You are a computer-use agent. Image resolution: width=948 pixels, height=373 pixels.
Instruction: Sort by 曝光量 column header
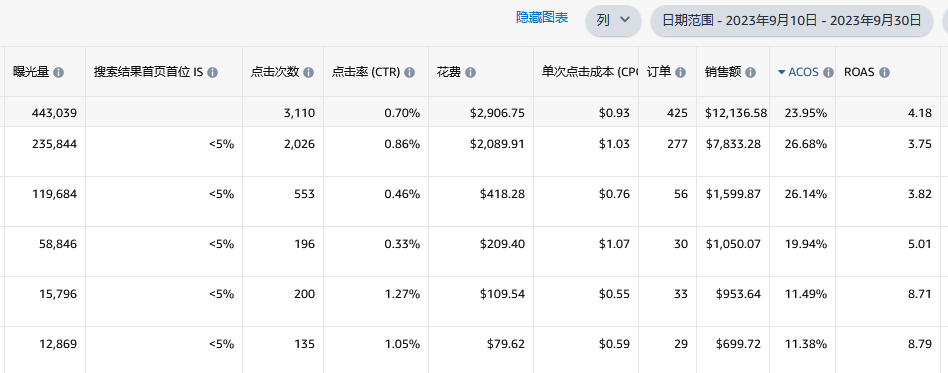coord(31,73)
